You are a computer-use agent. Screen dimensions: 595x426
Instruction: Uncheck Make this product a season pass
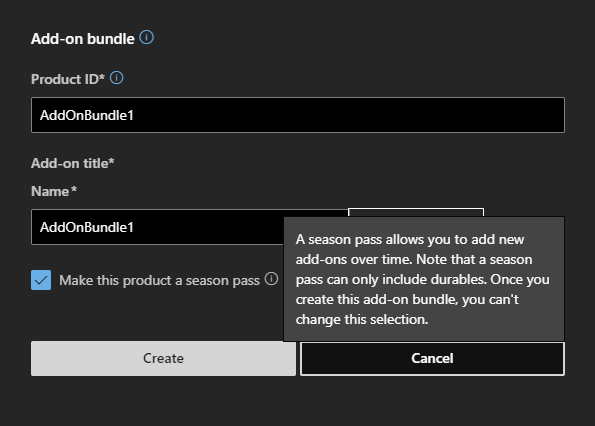click(x=41, y=280)
